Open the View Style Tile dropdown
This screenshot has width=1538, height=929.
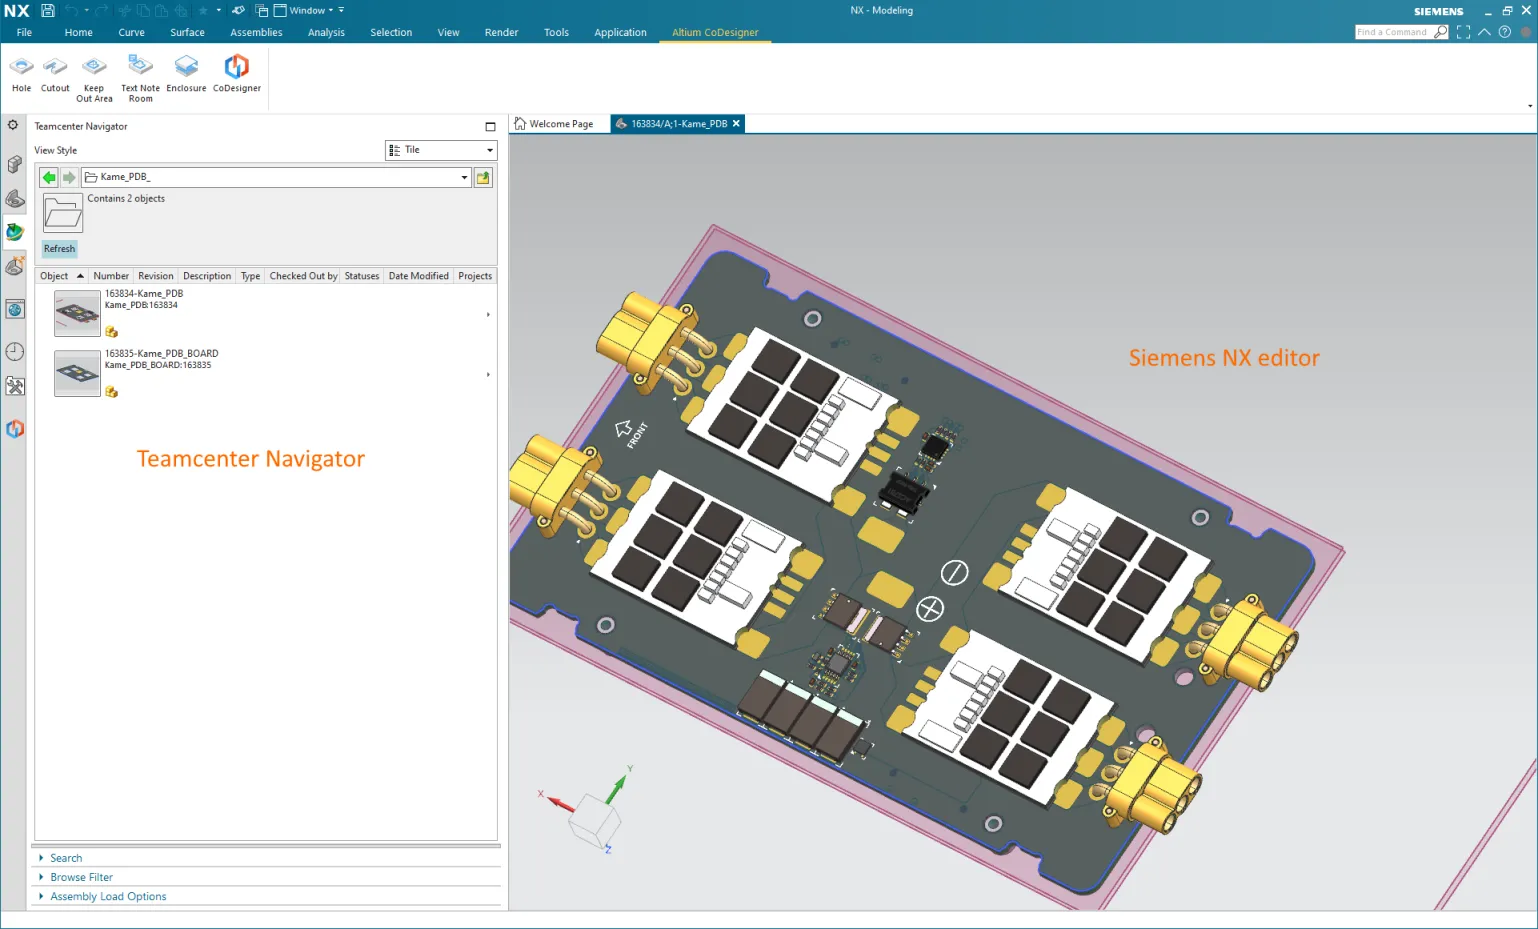pyautogui.click(x=441, y=150)
